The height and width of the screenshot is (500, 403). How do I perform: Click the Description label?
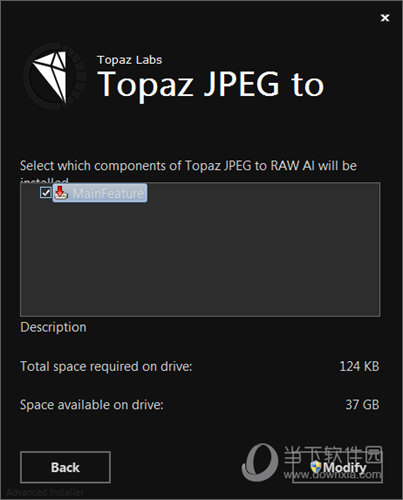pyautogui.click(x=53, y=327)
